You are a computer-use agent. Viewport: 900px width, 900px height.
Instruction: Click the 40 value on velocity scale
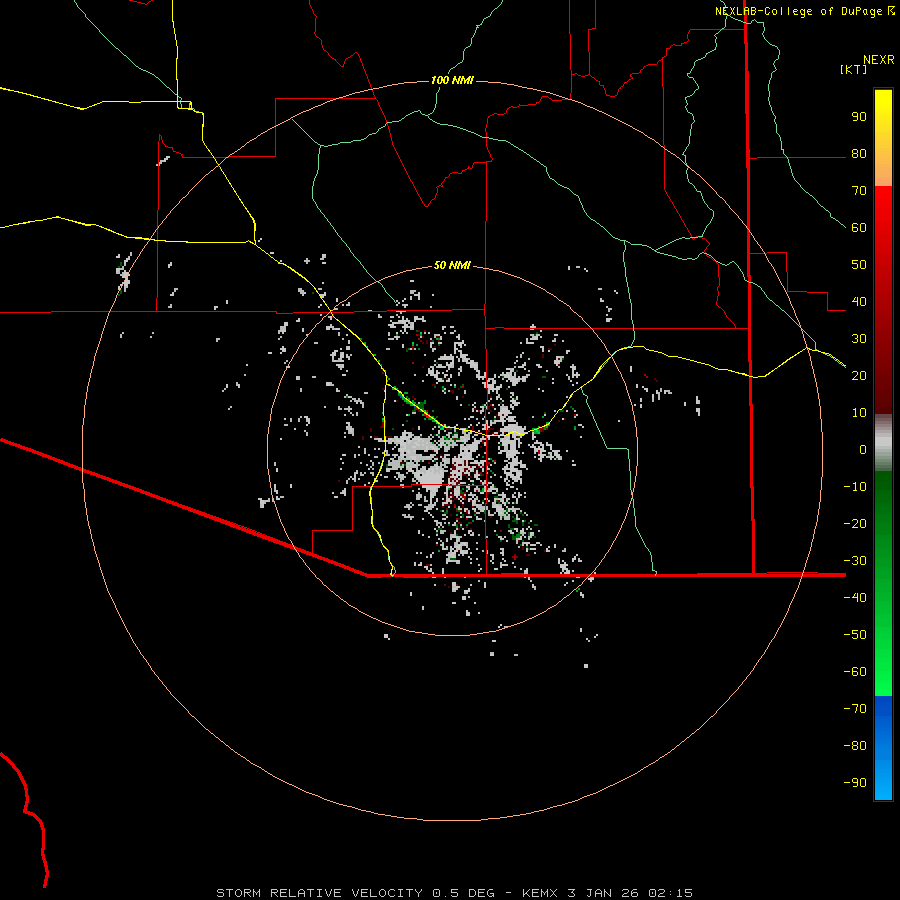[x=859, y=301]
